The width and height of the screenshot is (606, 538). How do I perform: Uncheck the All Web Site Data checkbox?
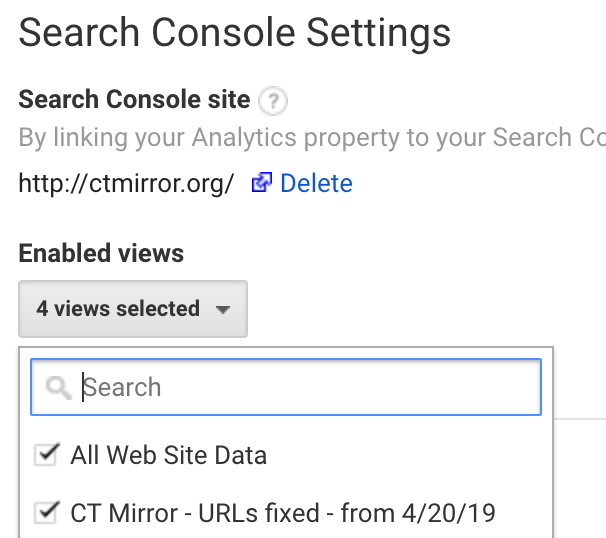(x=46, y=455)
